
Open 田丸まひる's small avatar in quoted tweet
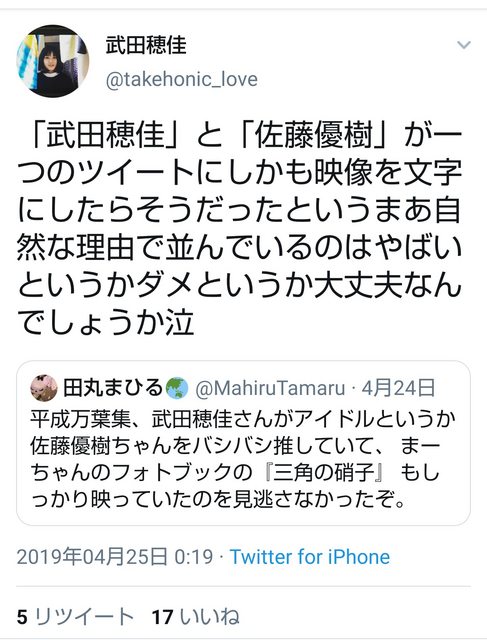click(x=44, y=388)
